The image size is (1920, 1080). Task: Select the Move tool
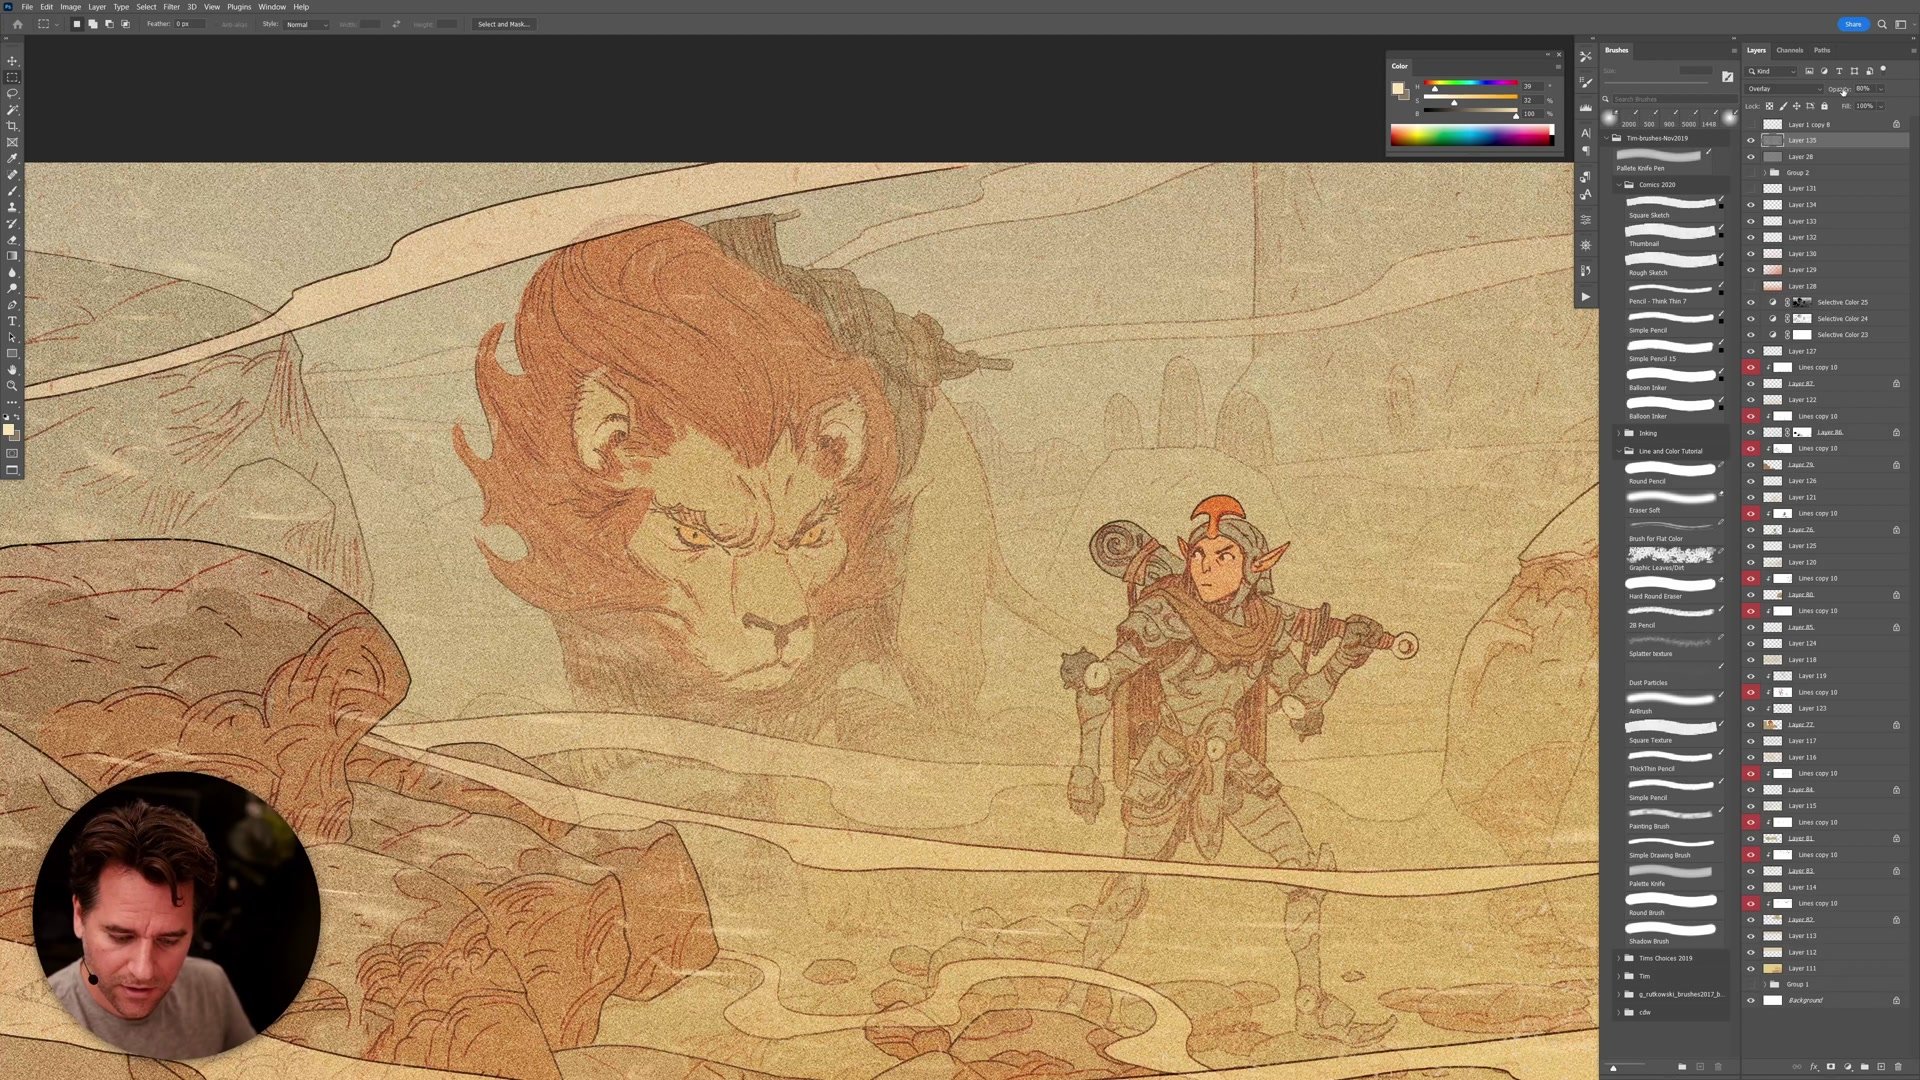point(12,61)
